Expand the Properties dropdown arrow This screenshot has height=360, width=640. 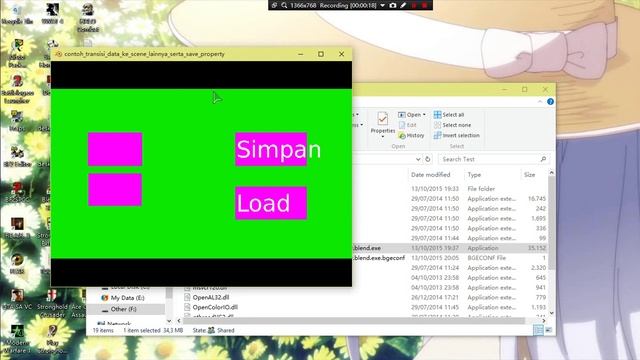point(382,137)
